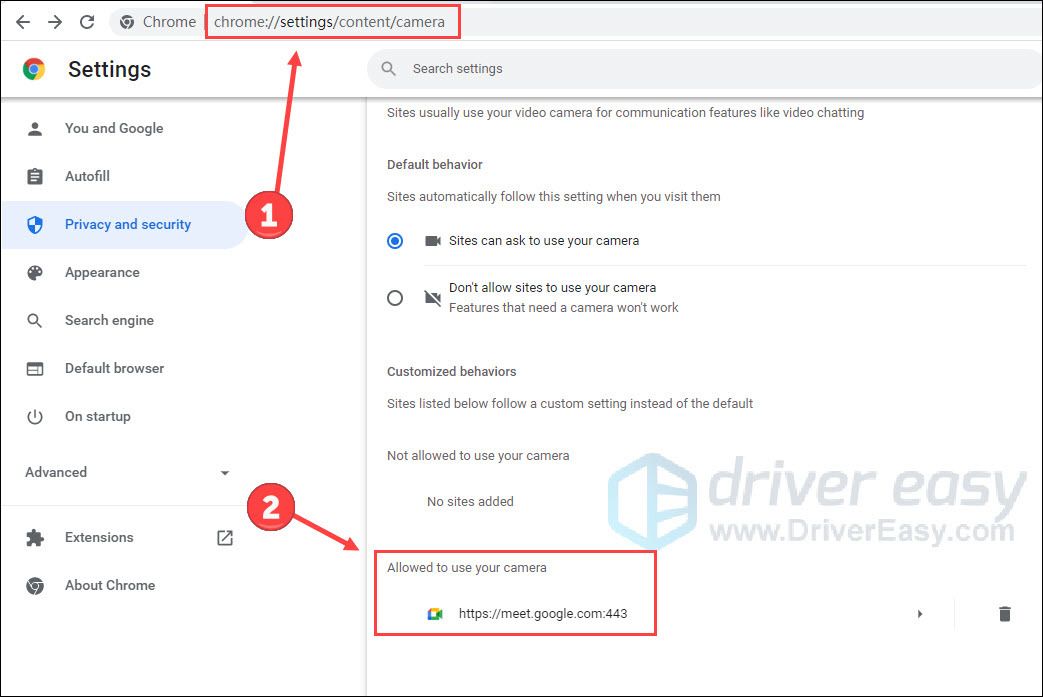Reload the current page
Viewport: 1043px width, 697px height.
tap(88, 21)
